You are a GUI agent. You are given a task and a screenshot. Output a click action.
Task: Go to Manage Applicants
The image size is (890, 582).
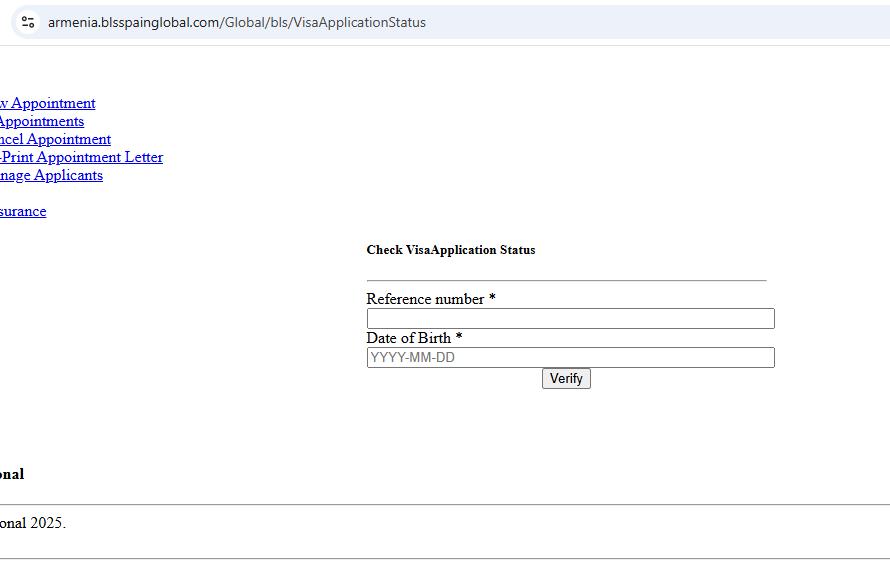tap(51, 175)
